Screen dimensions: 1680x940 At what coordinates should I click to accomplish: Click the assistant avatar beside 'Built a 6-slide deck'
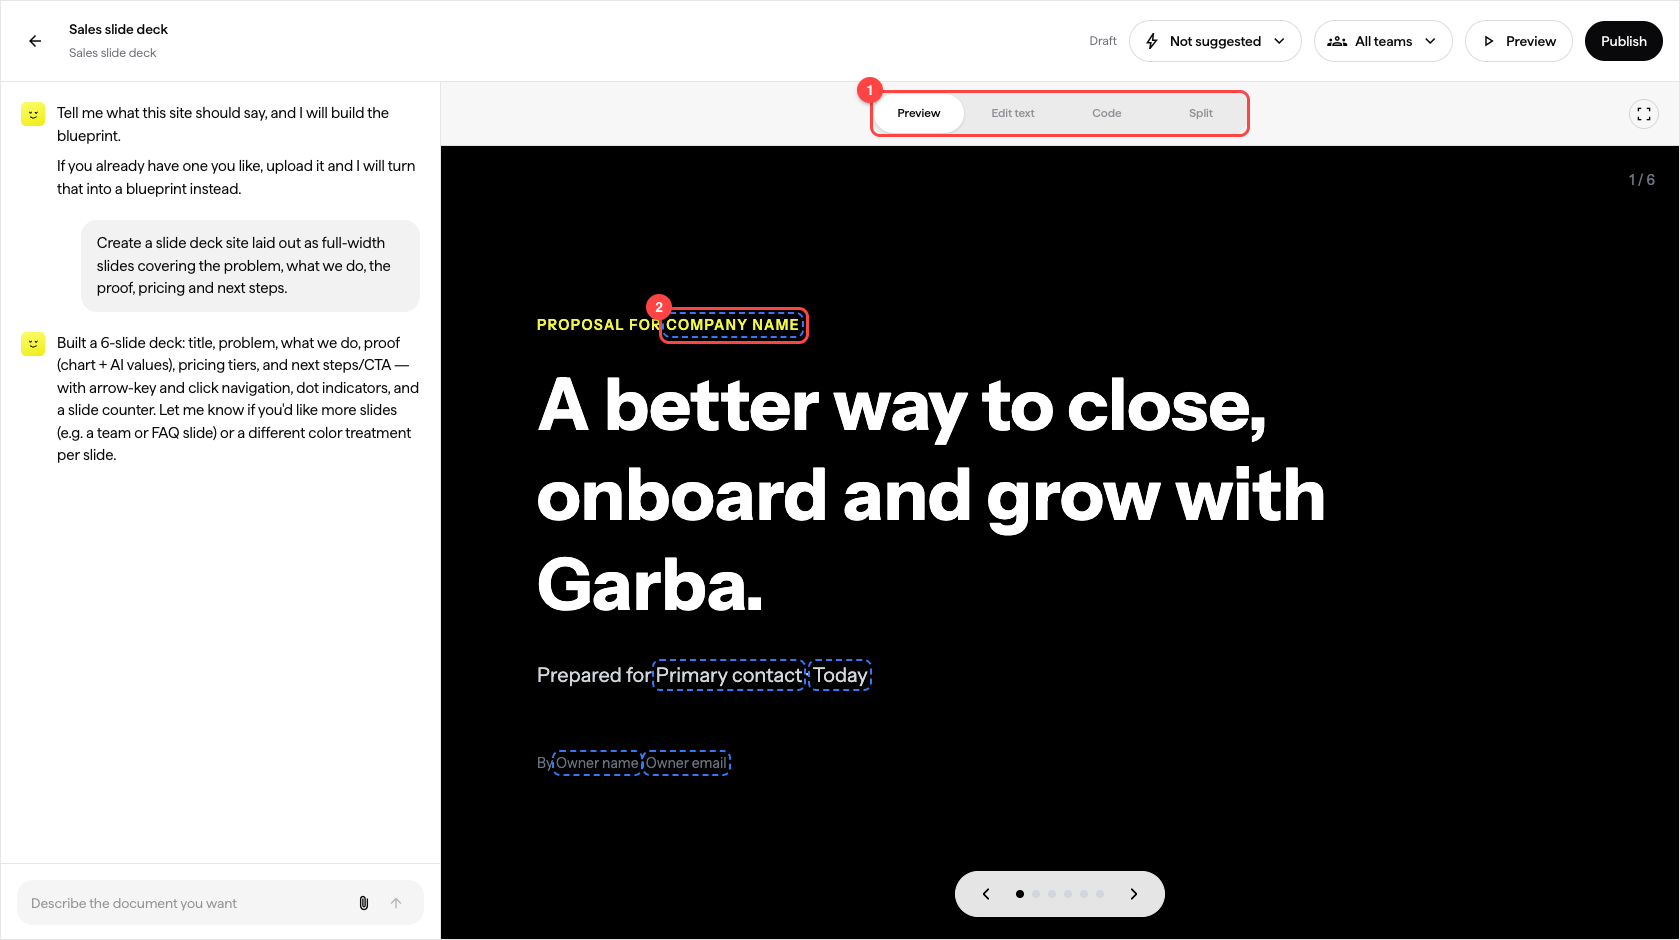[x=33, y=344]
